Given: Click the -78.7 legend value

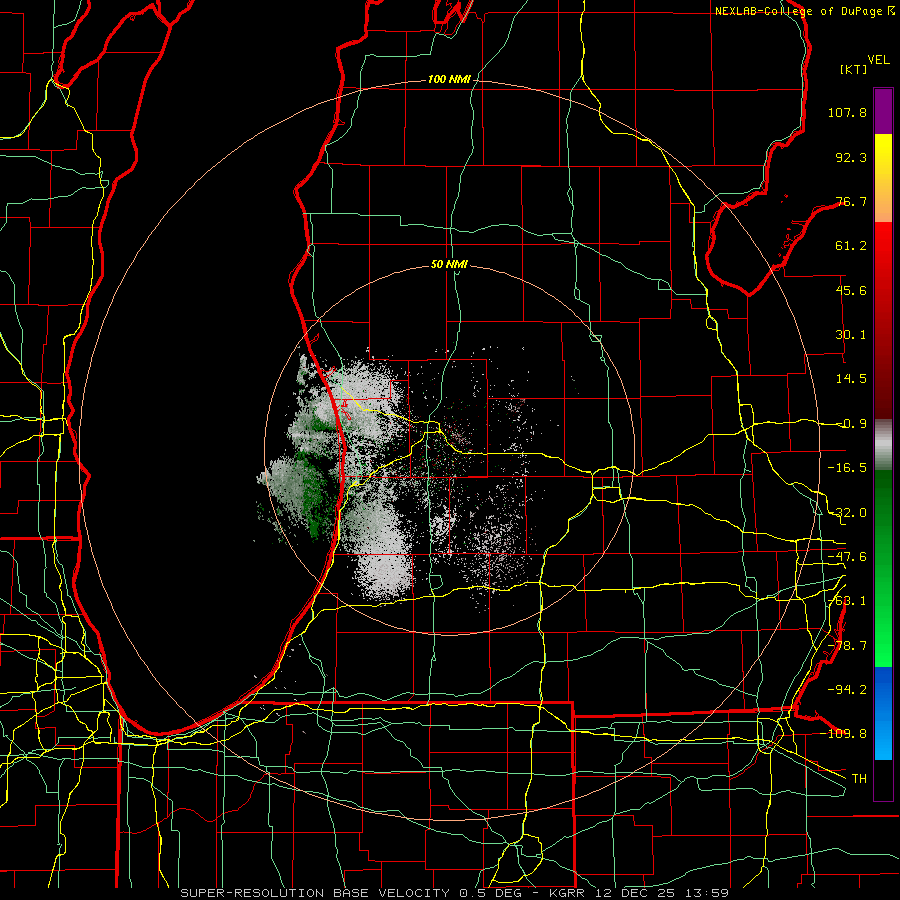Looking at the screenshot, I should (x=847, y=646).
